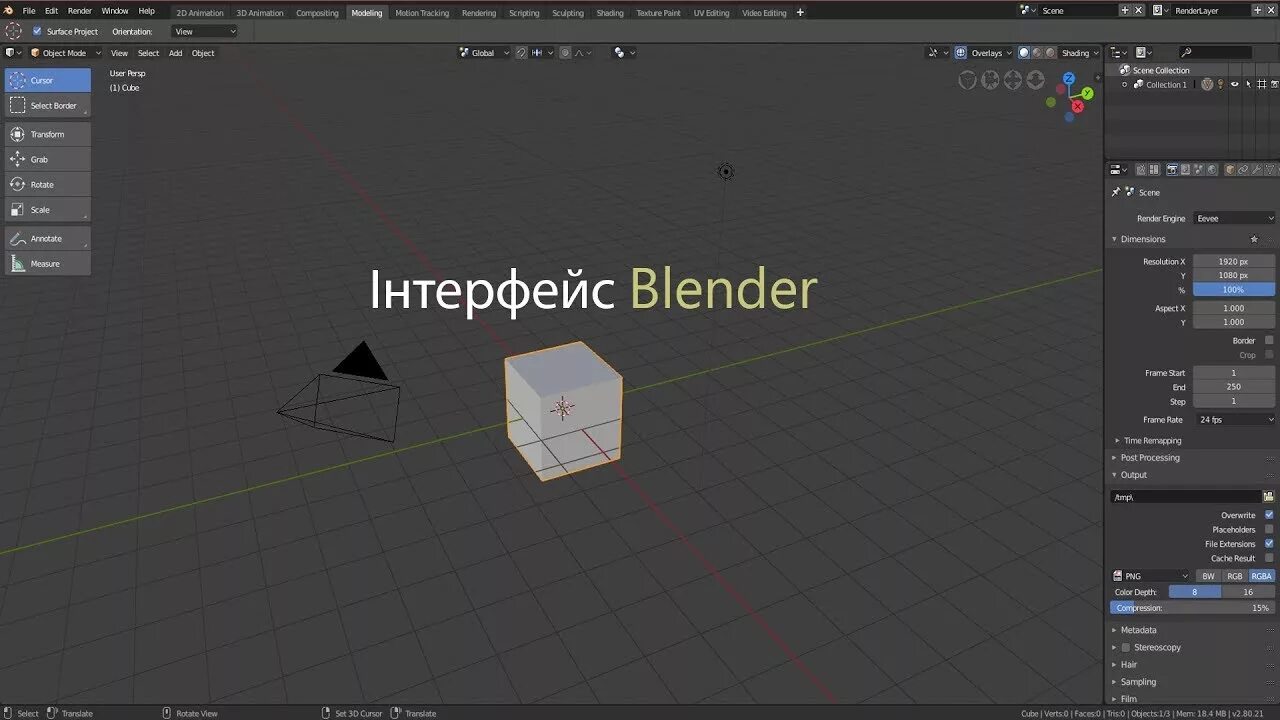Screen dimensions: 1280x720
Task: Click the viewport gizmo Z axis
Action: tap(1069, 78)
